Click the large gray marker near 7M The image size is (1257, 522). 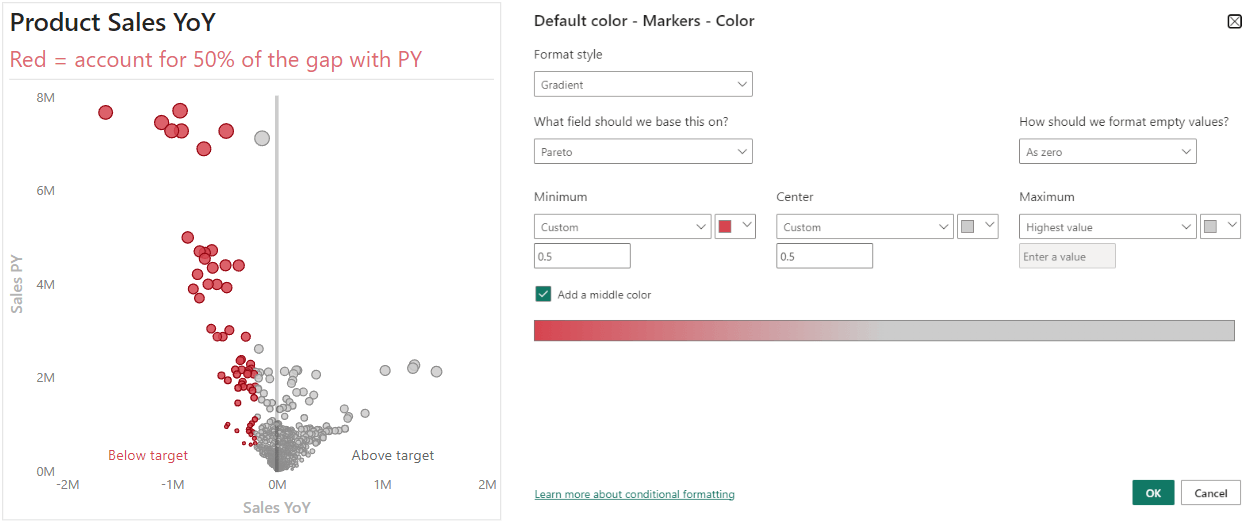click(262, 138)
